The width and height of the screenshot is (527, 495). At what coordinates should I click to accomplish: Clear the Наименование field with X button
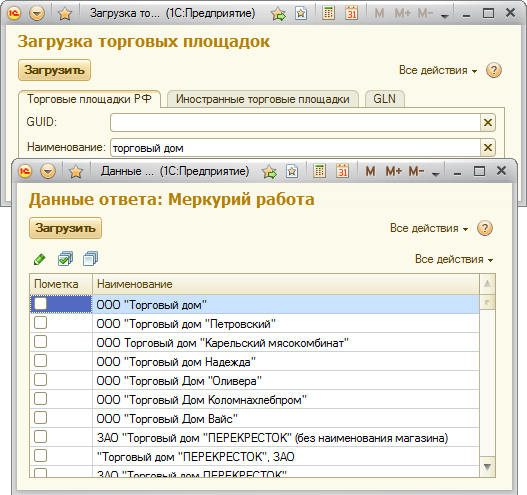click(x=488, y=148)
